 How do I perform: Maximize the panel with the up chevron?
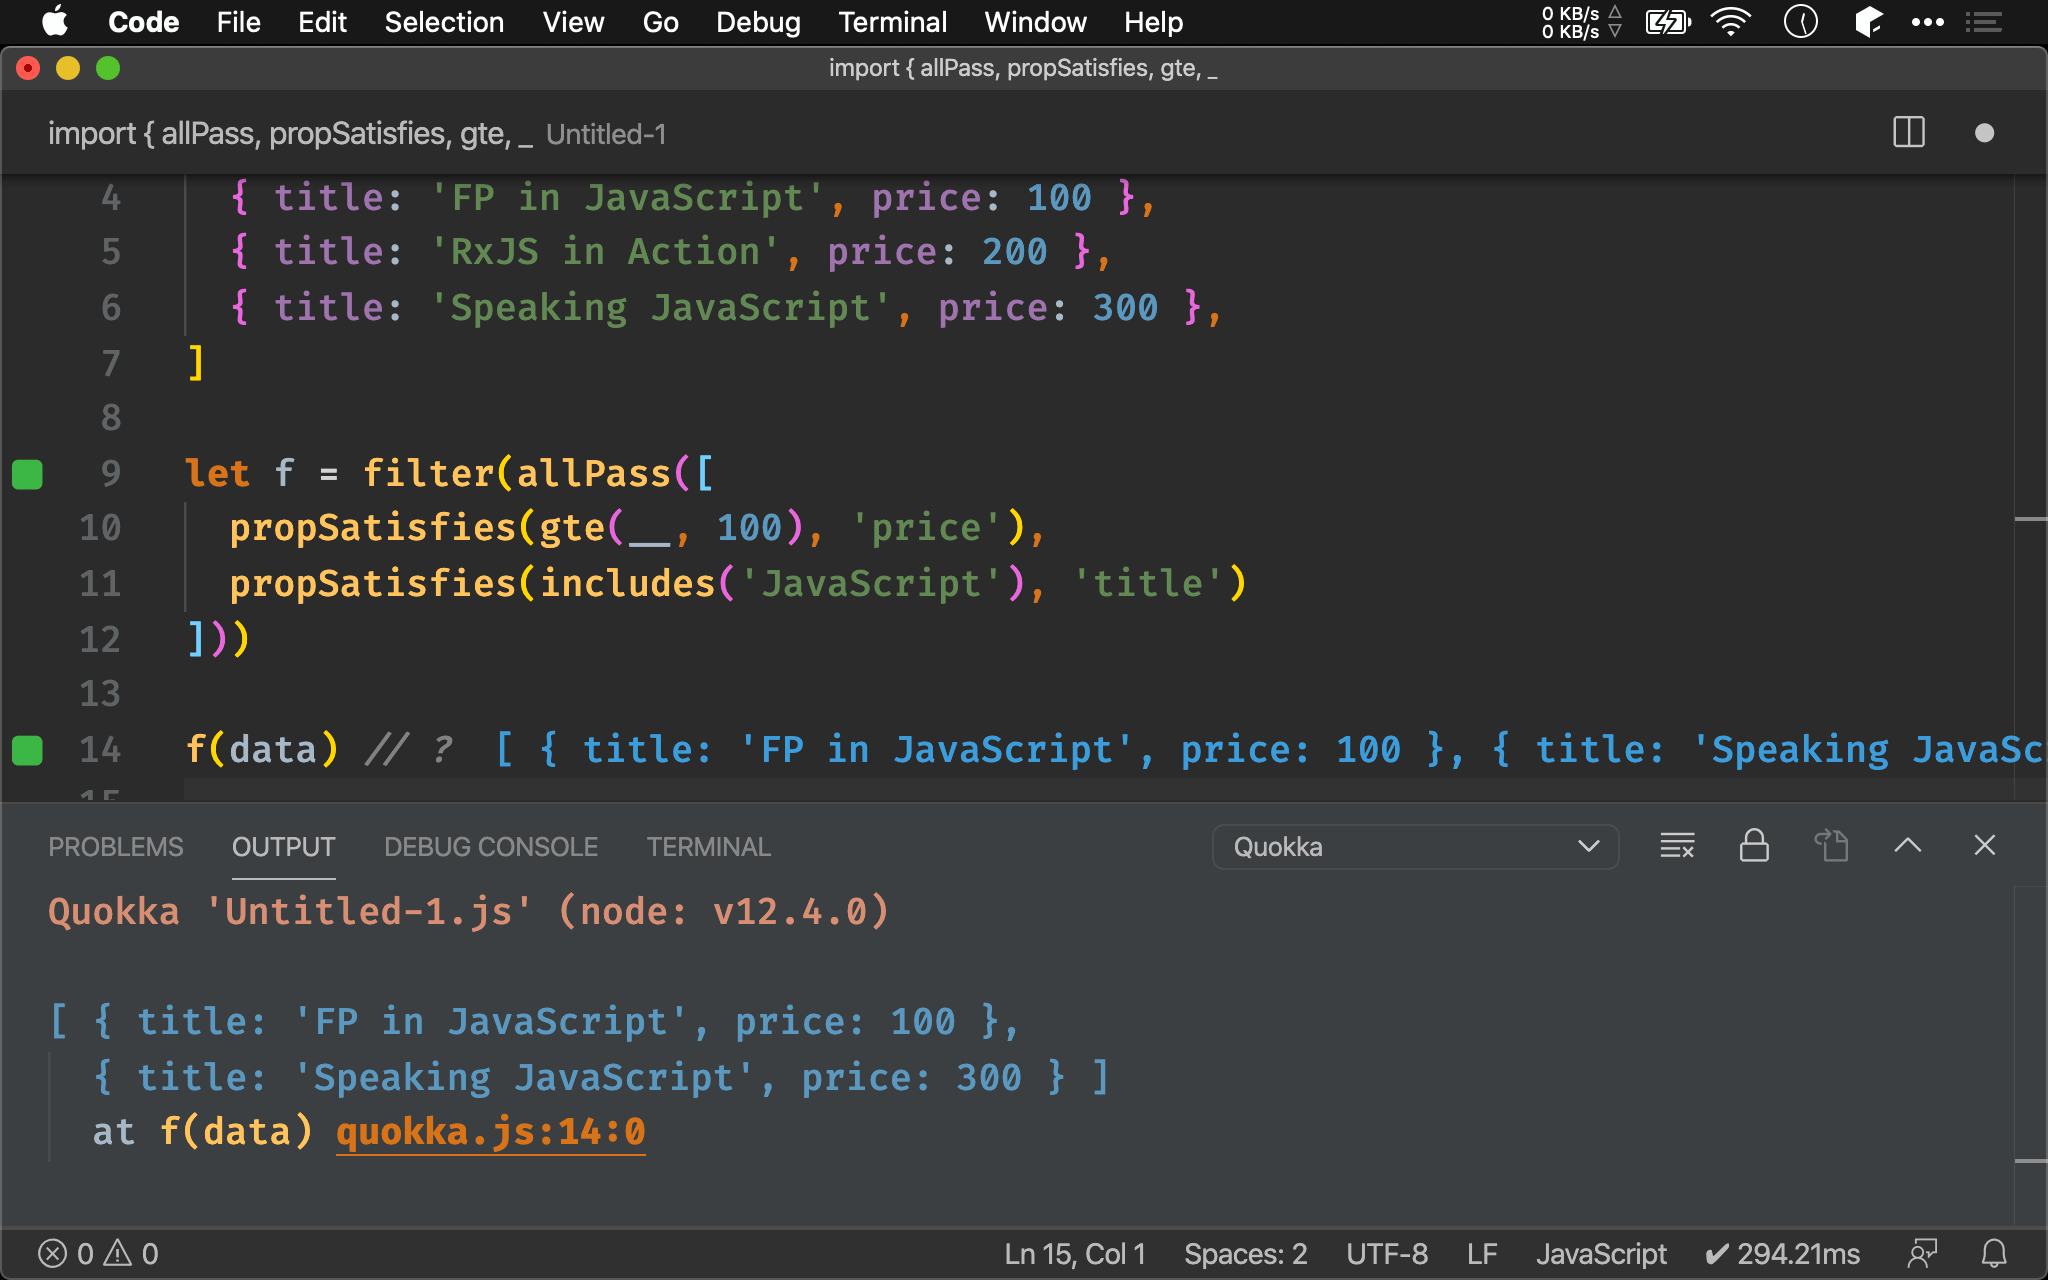(x=1908, y=846)
